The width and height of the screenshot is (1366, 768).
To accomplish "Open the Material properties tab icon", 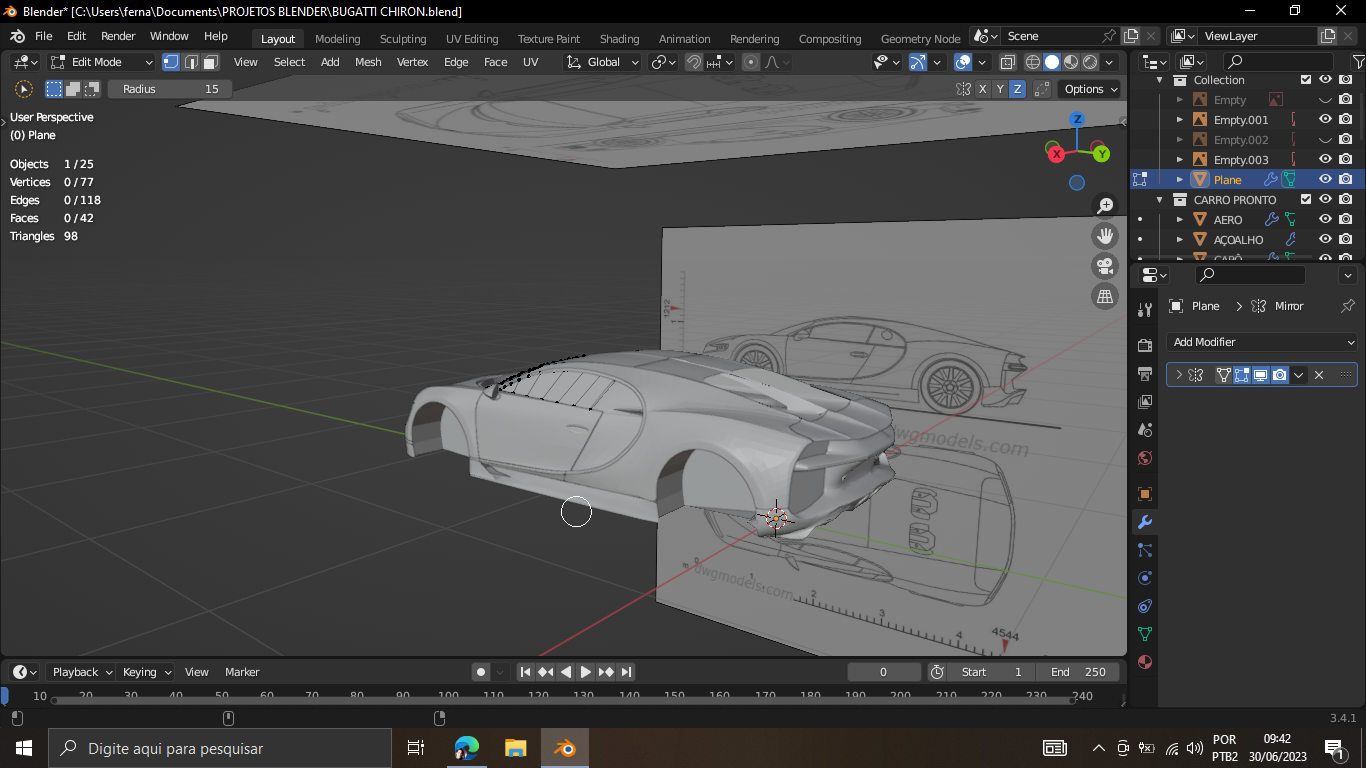I will [1145, 662].
